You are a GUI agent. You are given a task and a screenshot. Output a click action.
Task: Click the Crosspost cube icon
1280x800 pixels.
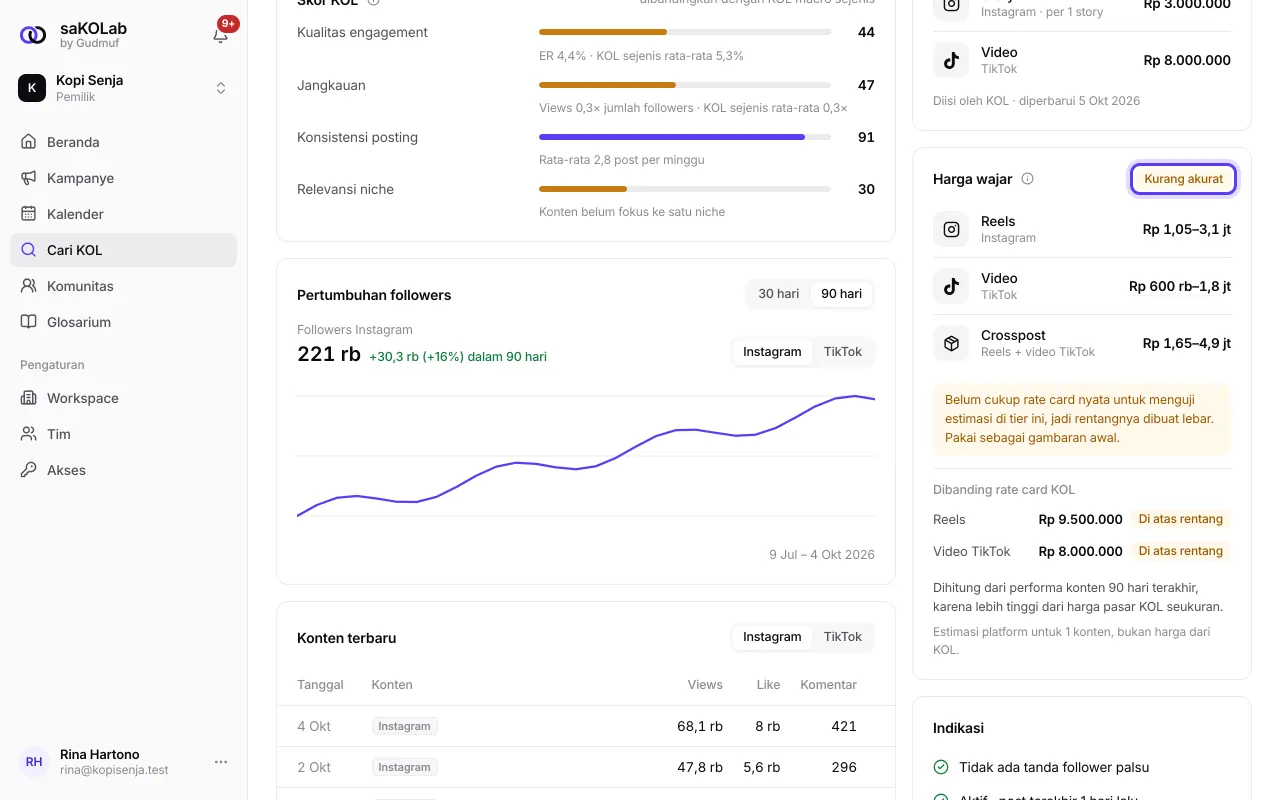[951, 343]
